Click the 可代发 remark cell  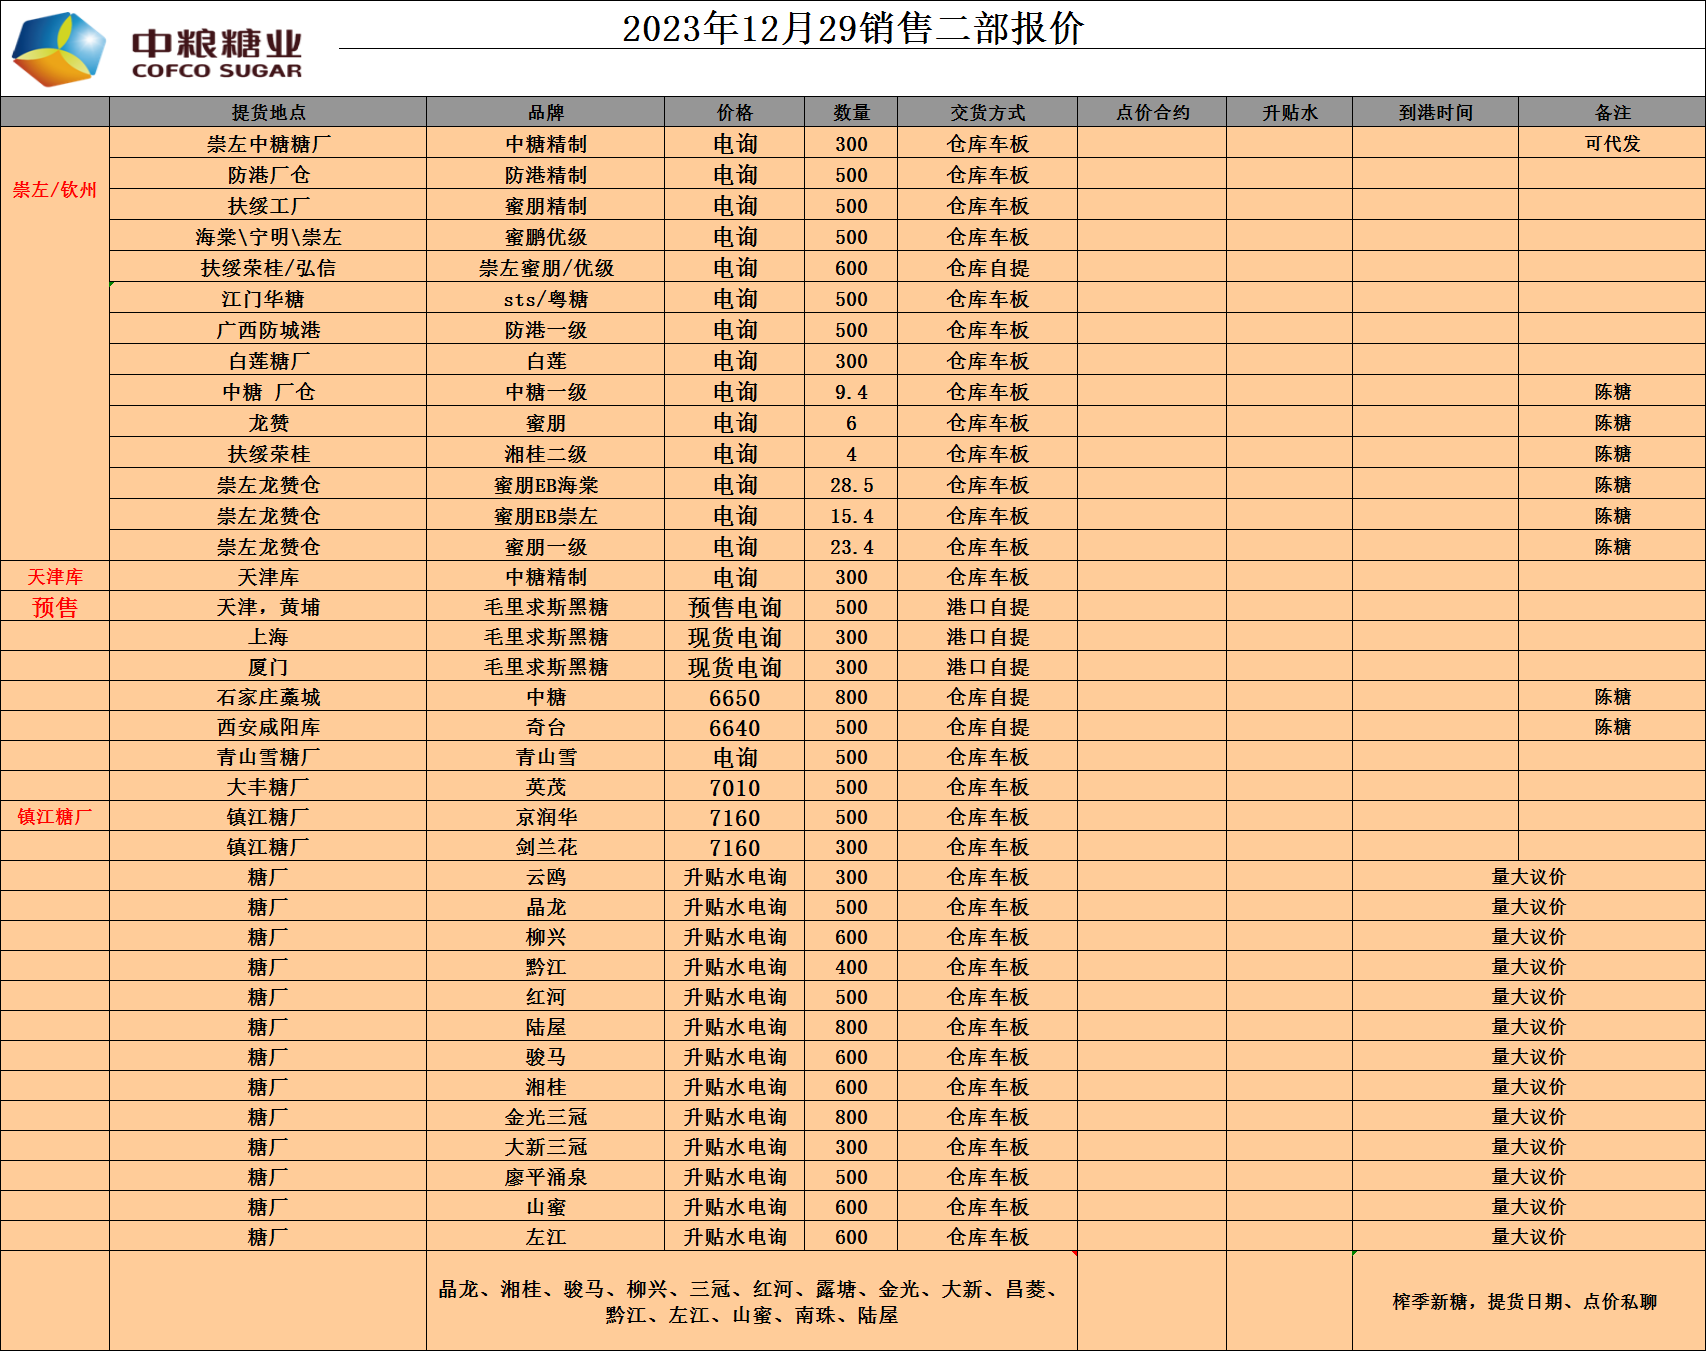pos(1612,144)
